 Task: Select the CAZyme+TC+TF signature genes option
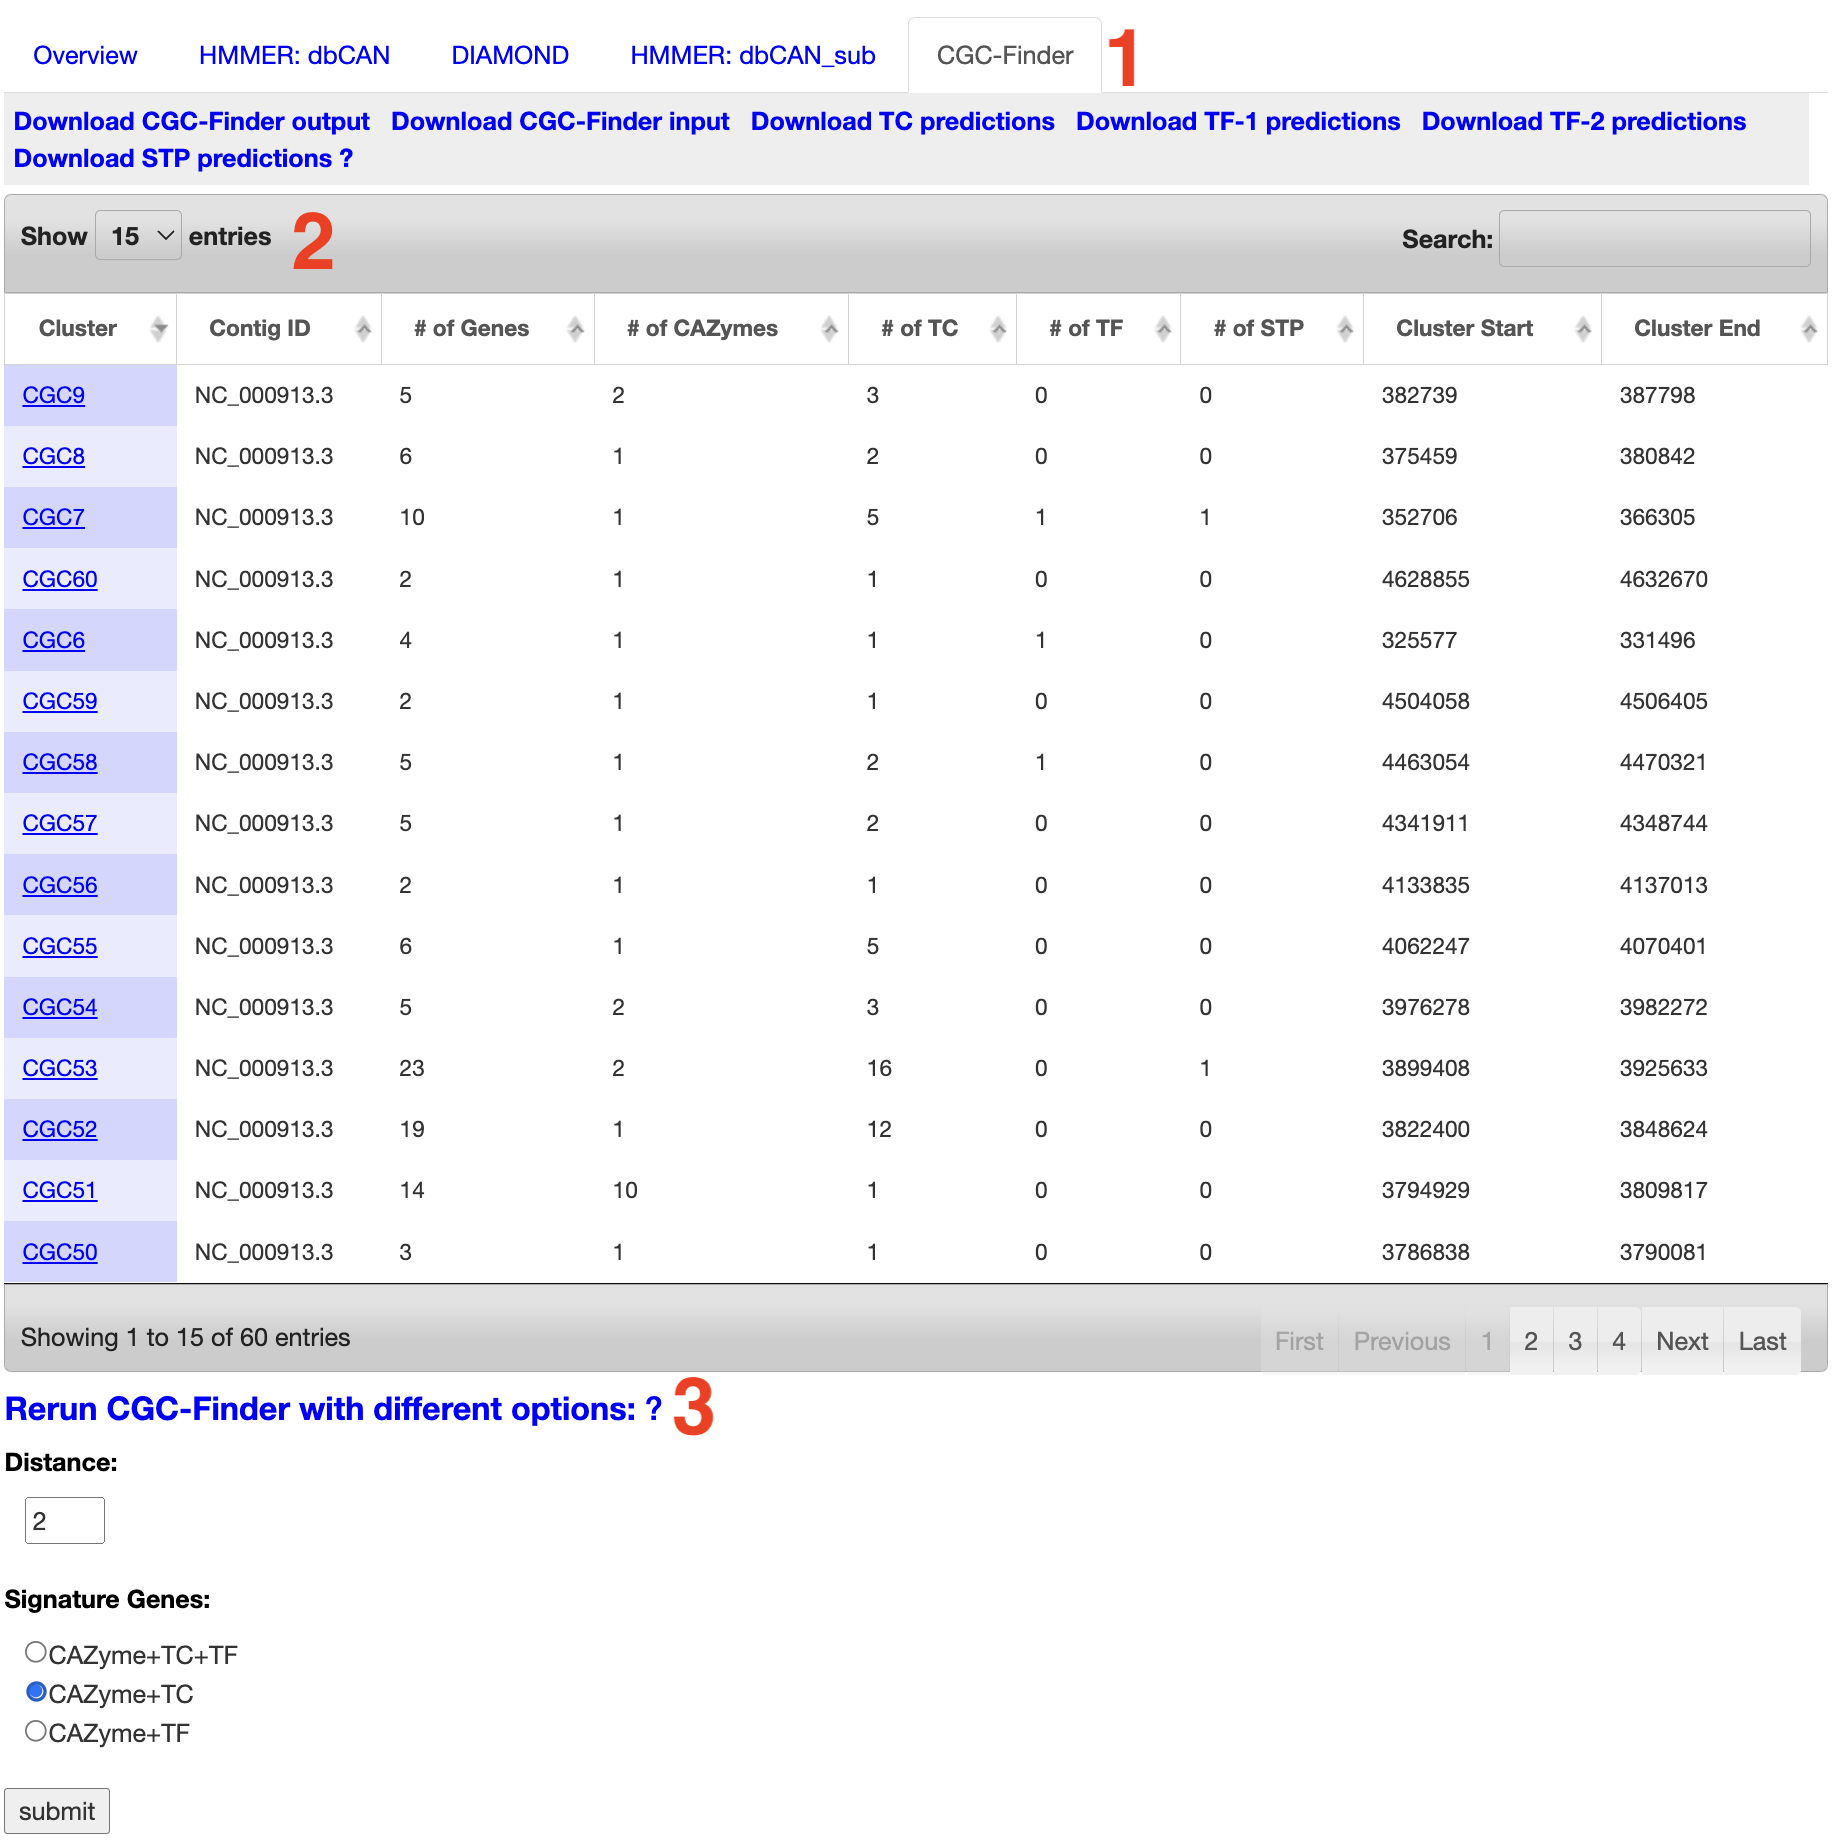coord(37,1654)
